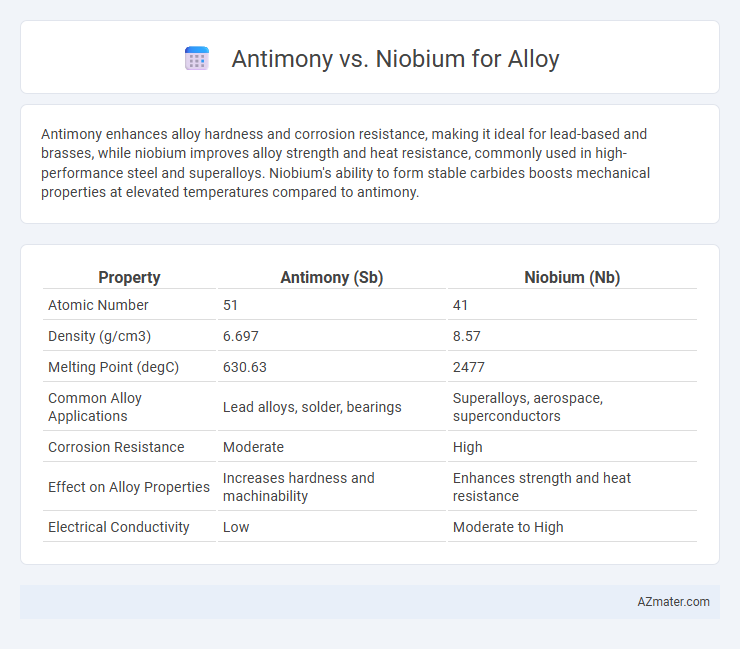Screen dimensions: 740x649
Task: Open the AZmater.com footer link
Action: (673, 602)
